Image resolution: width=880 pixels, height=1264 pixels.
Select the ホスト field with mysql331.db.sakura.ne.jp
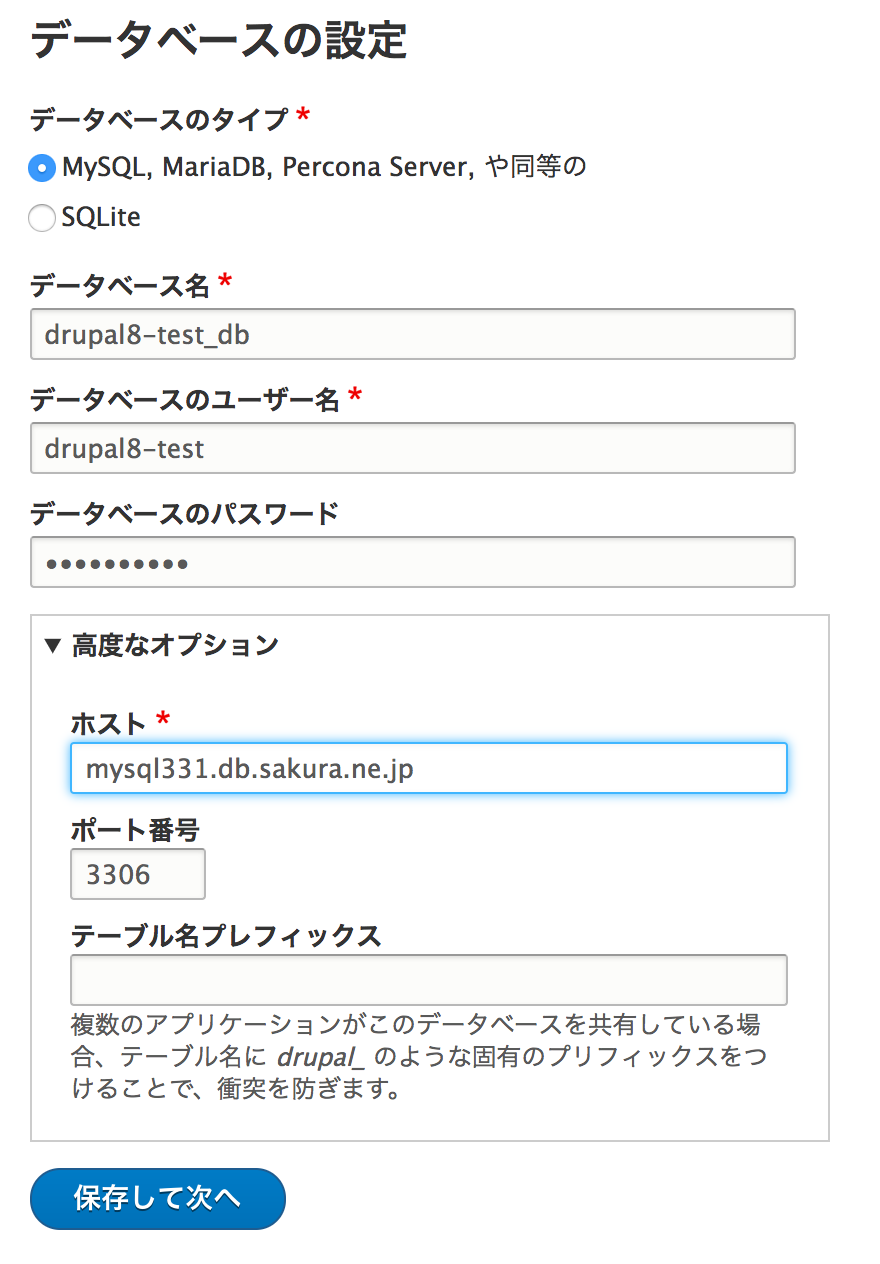[x=428, y=768]
